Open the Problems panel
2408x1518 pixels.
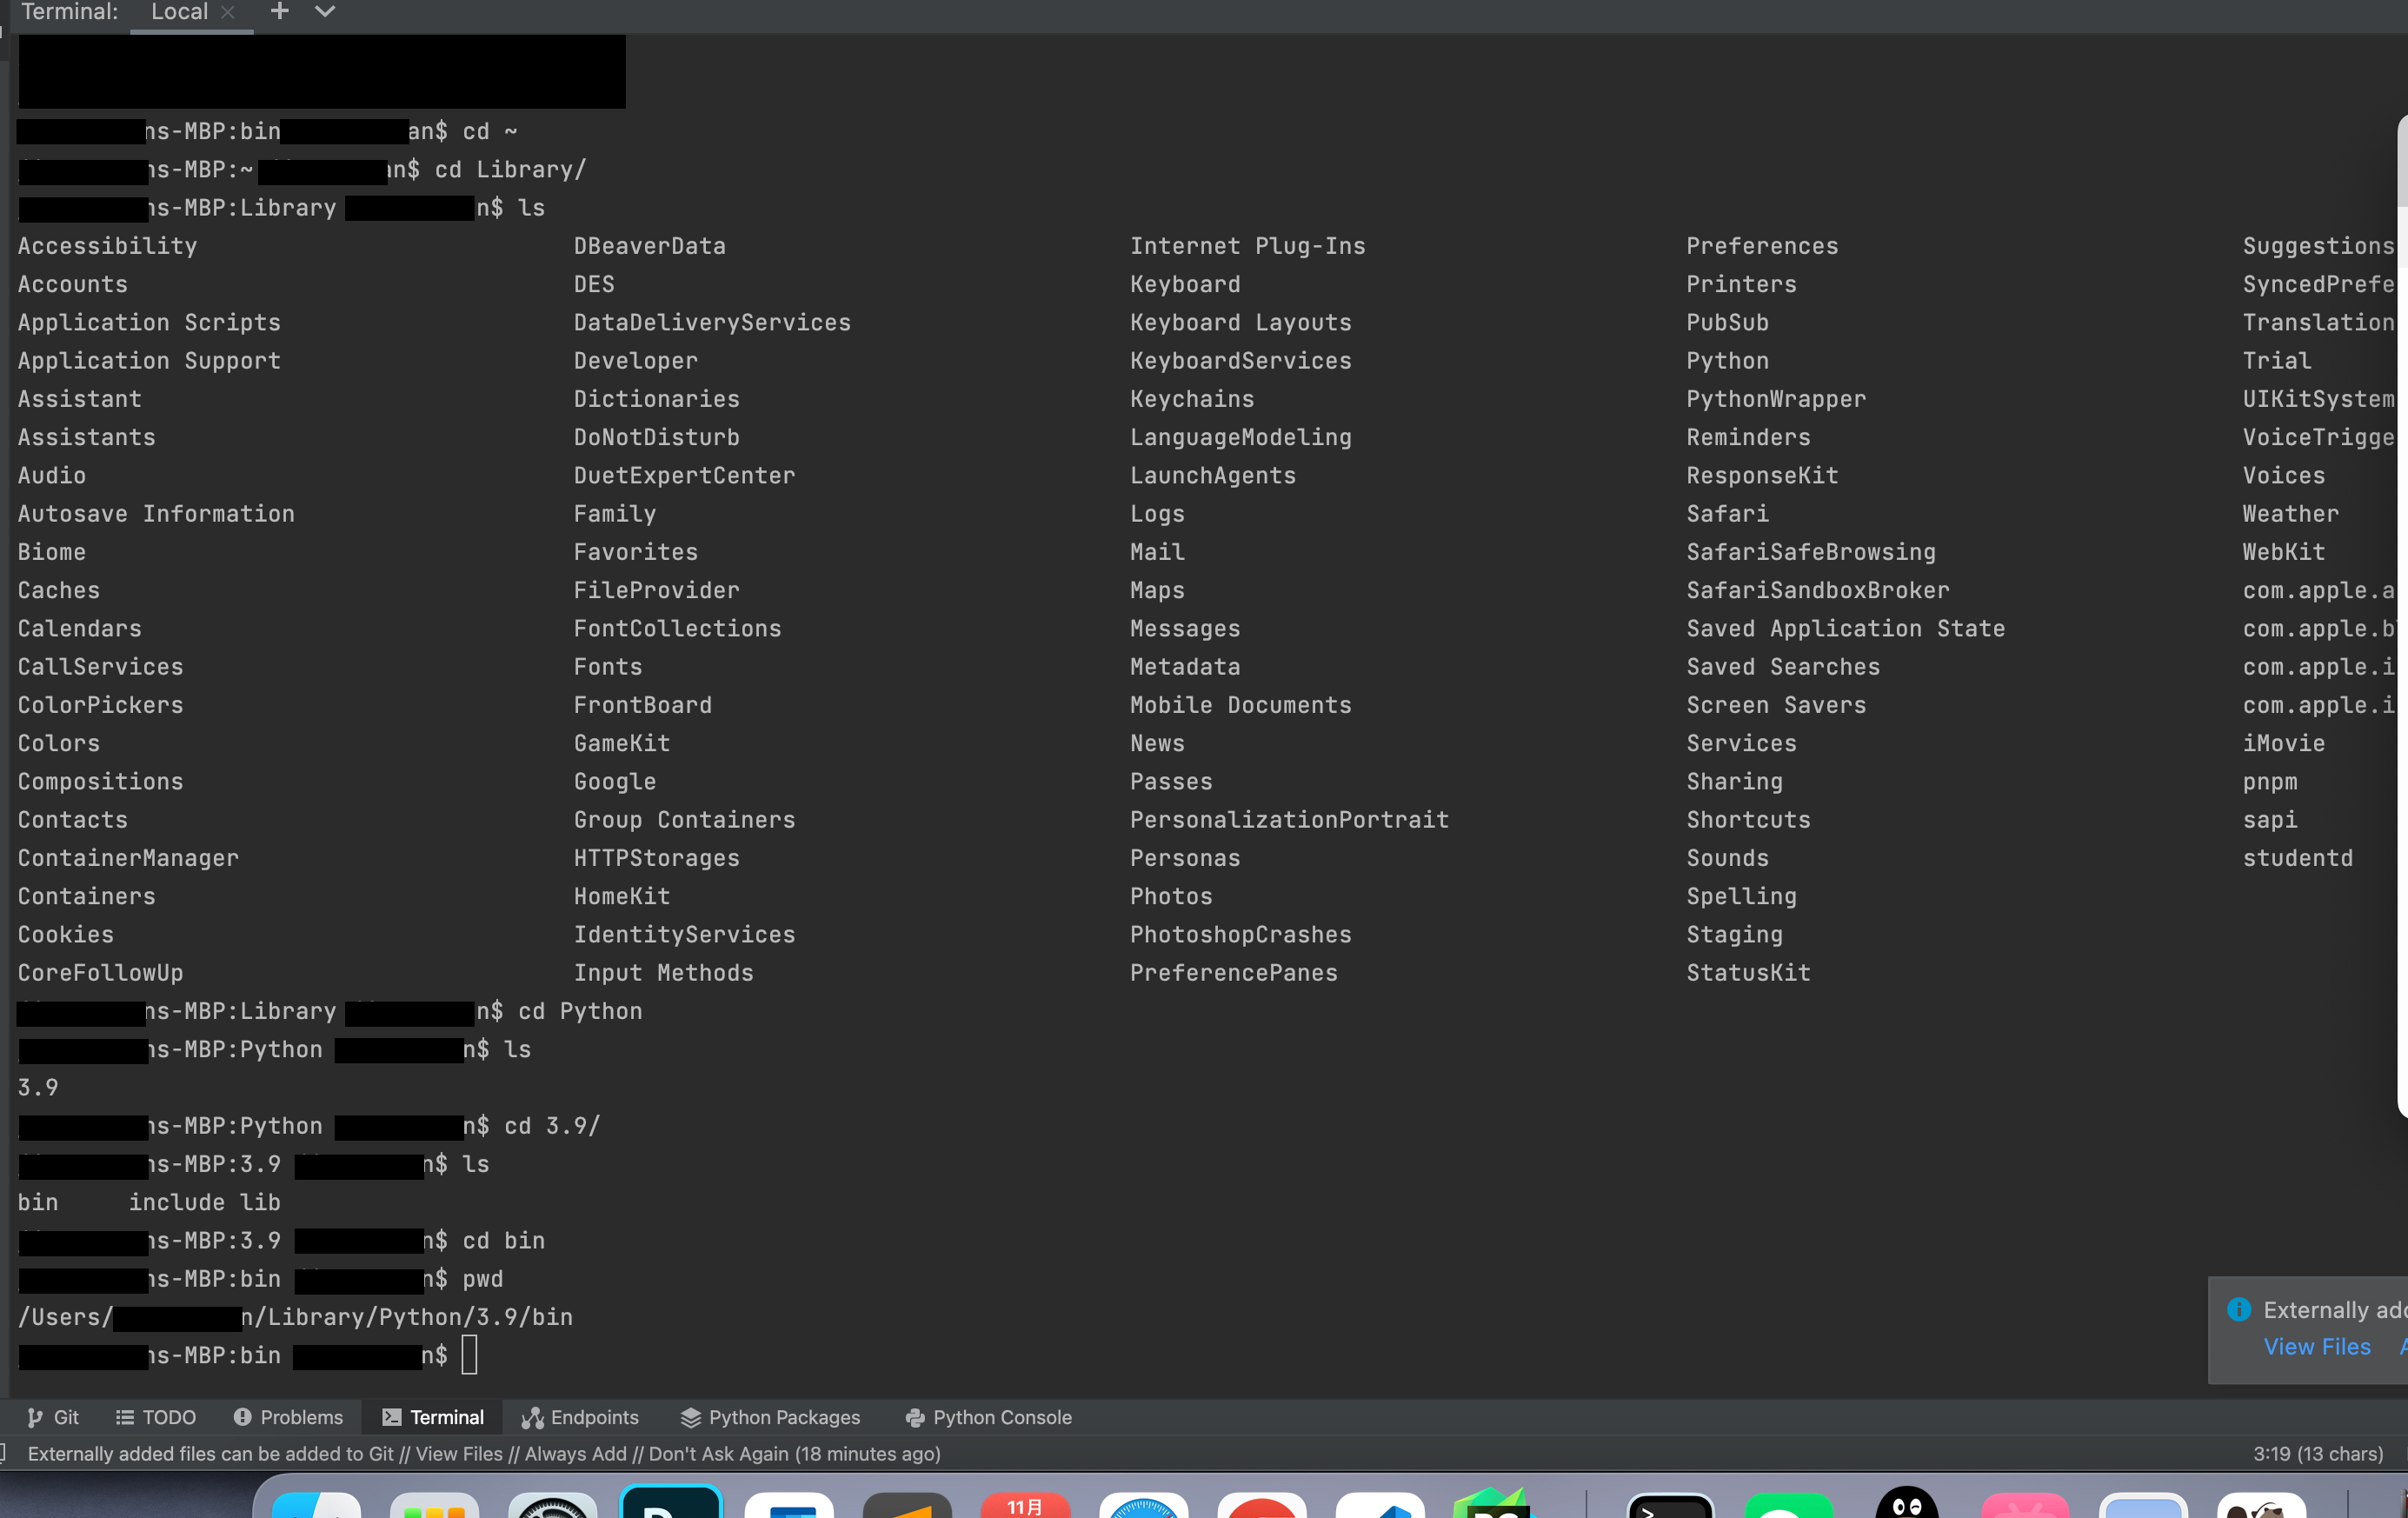click(x=288, y=1417)
